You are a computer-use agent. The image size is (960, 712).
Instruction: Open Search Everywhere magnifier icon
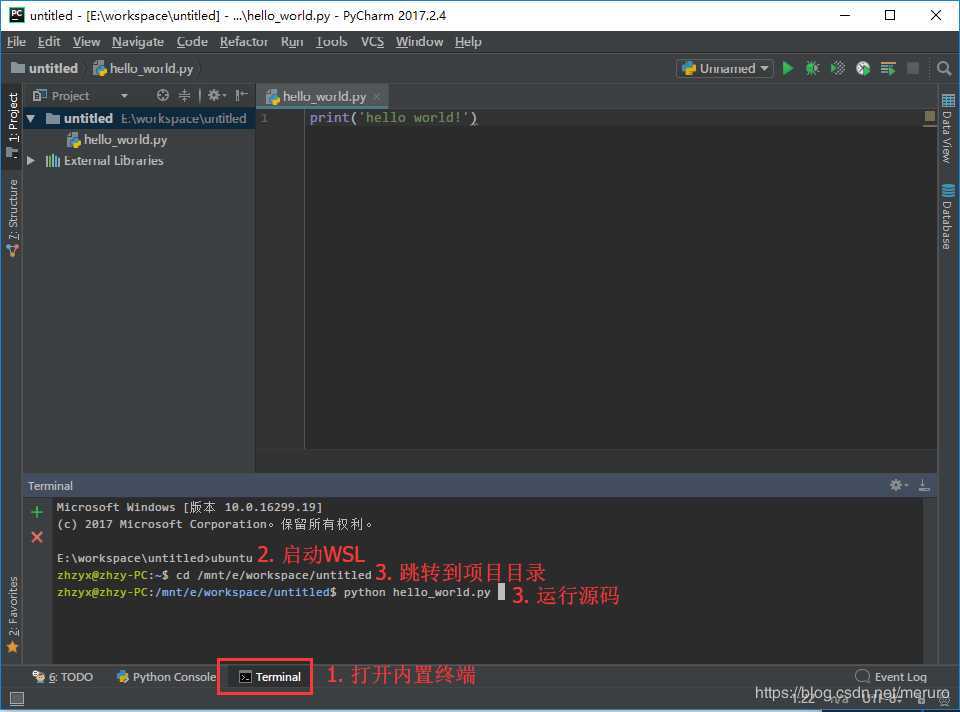[x=944, y=68]
